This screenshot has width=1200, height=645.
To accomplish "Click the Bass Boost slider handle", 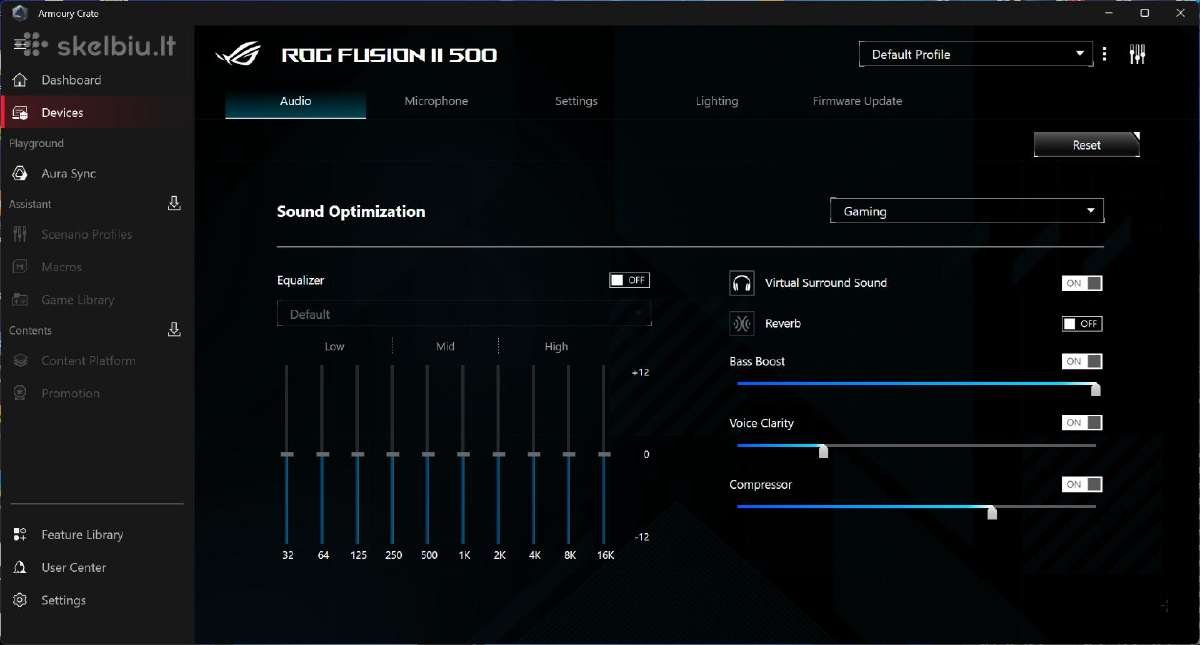I will click(1096, 389).
